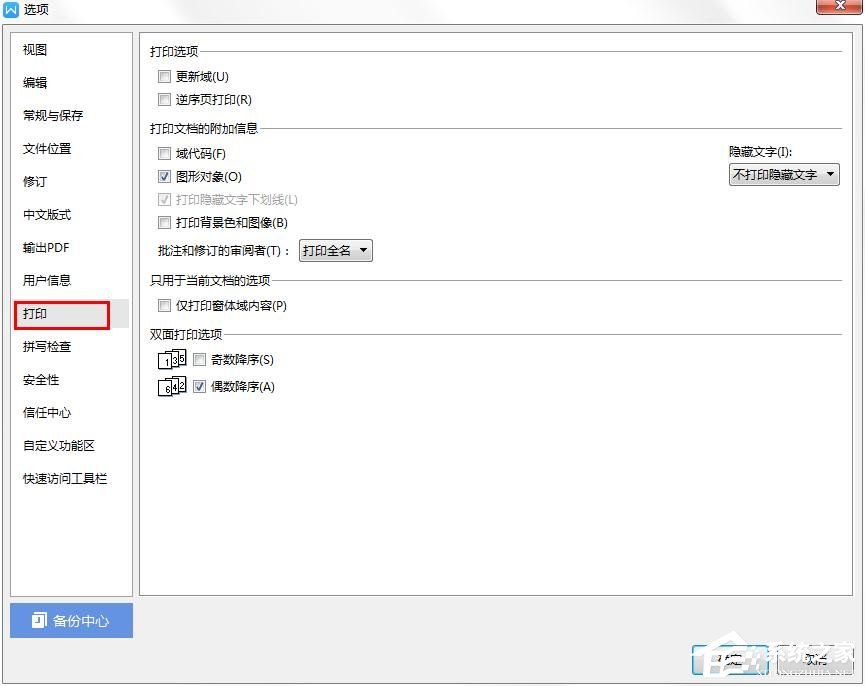Screen dimensions: 865x686
Task: Enable 逆序页打印(R) printing option
Action: 164,99
